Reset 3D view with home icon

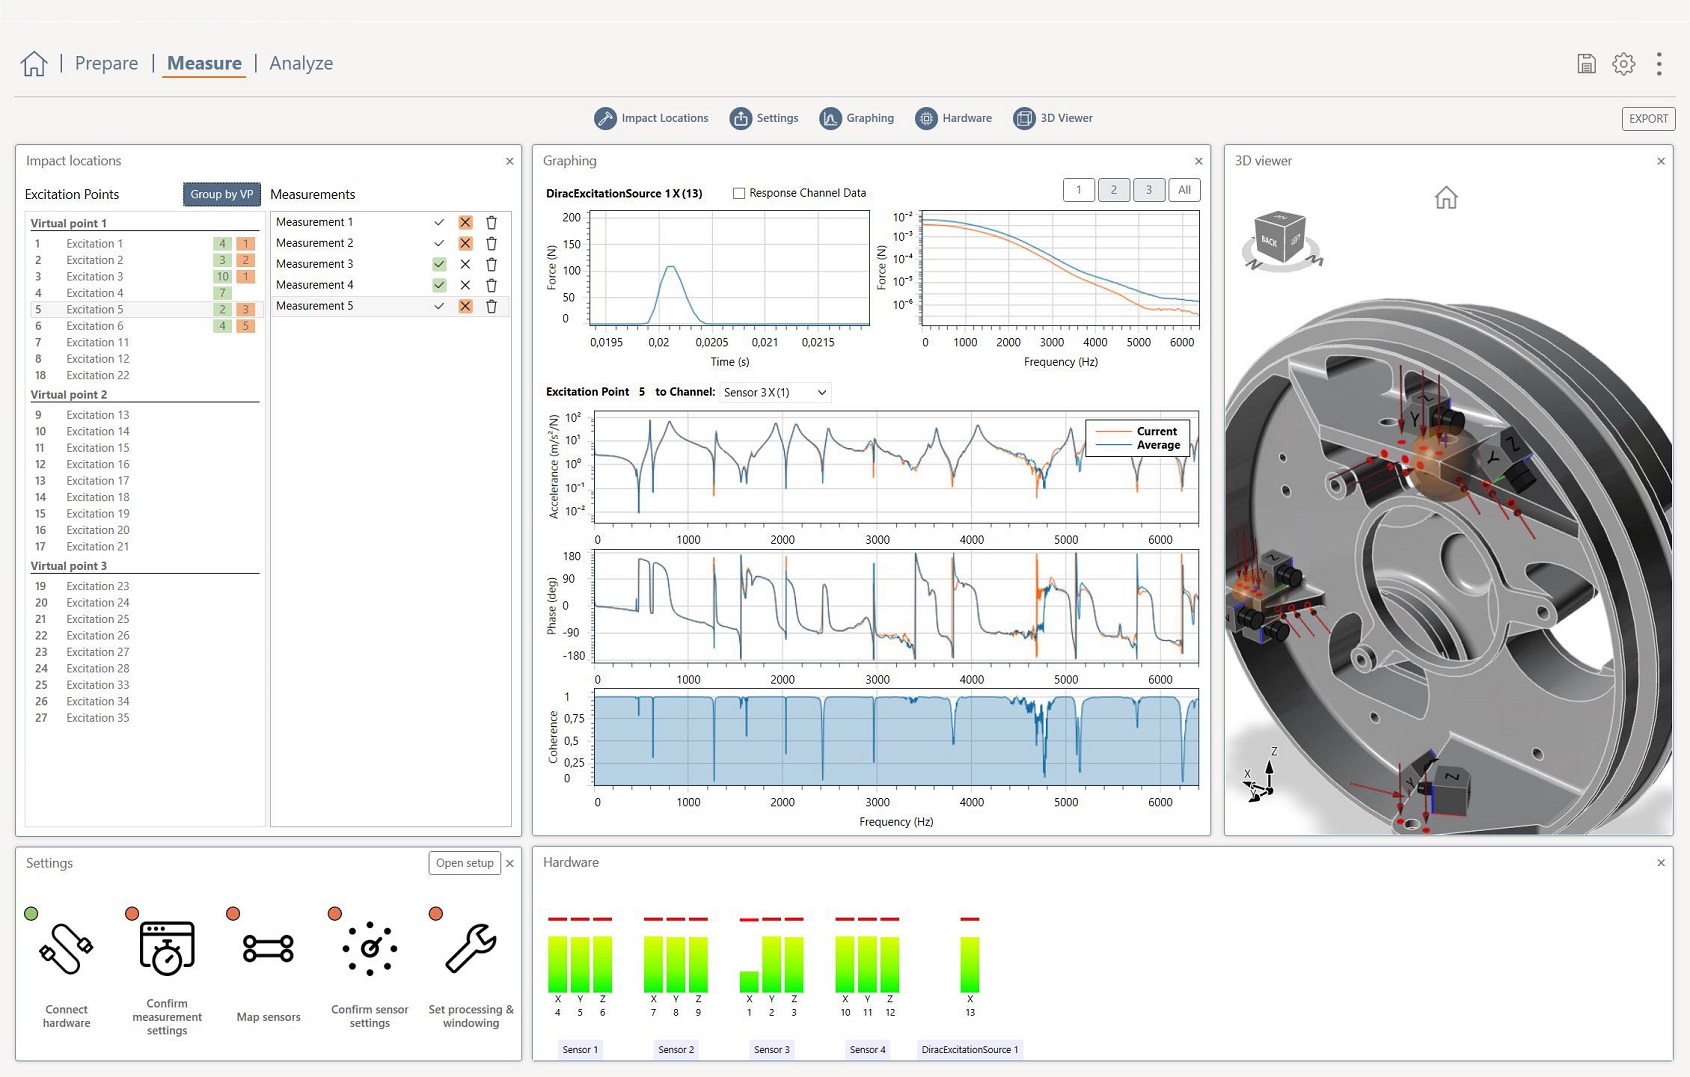pyautogui.click(x=1446, y=198)
